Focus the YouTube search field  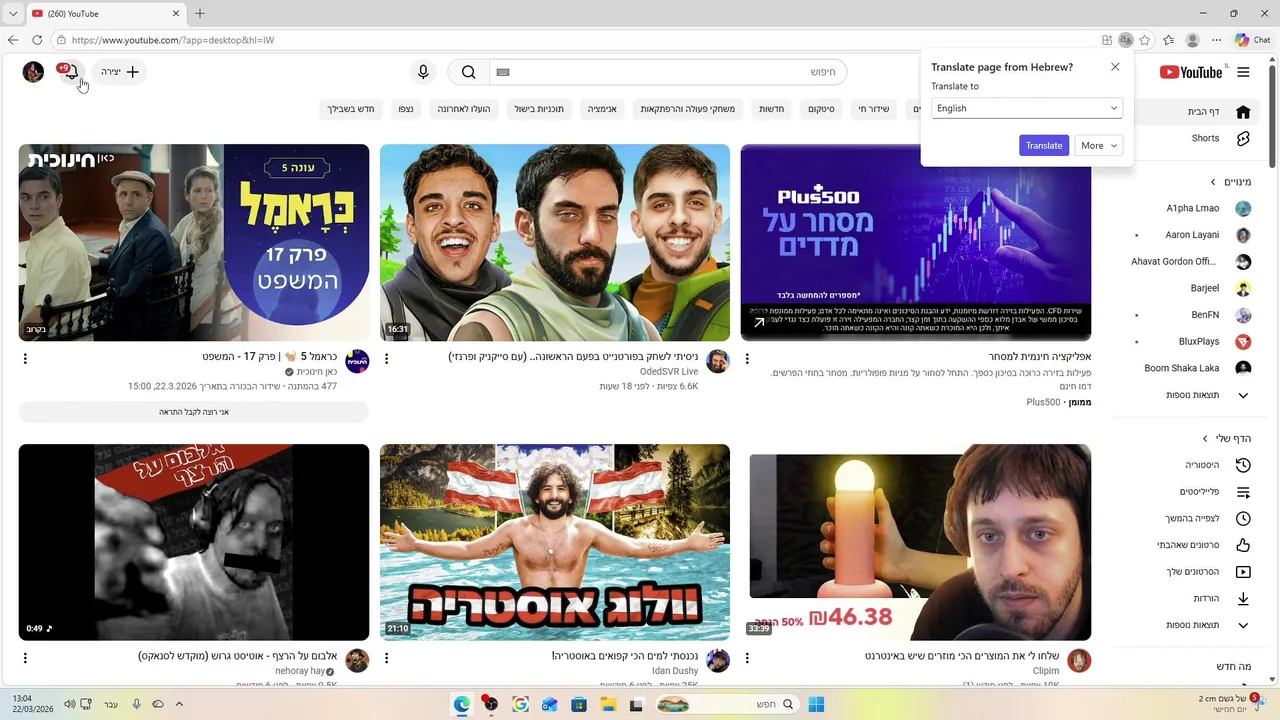point(668,72)
